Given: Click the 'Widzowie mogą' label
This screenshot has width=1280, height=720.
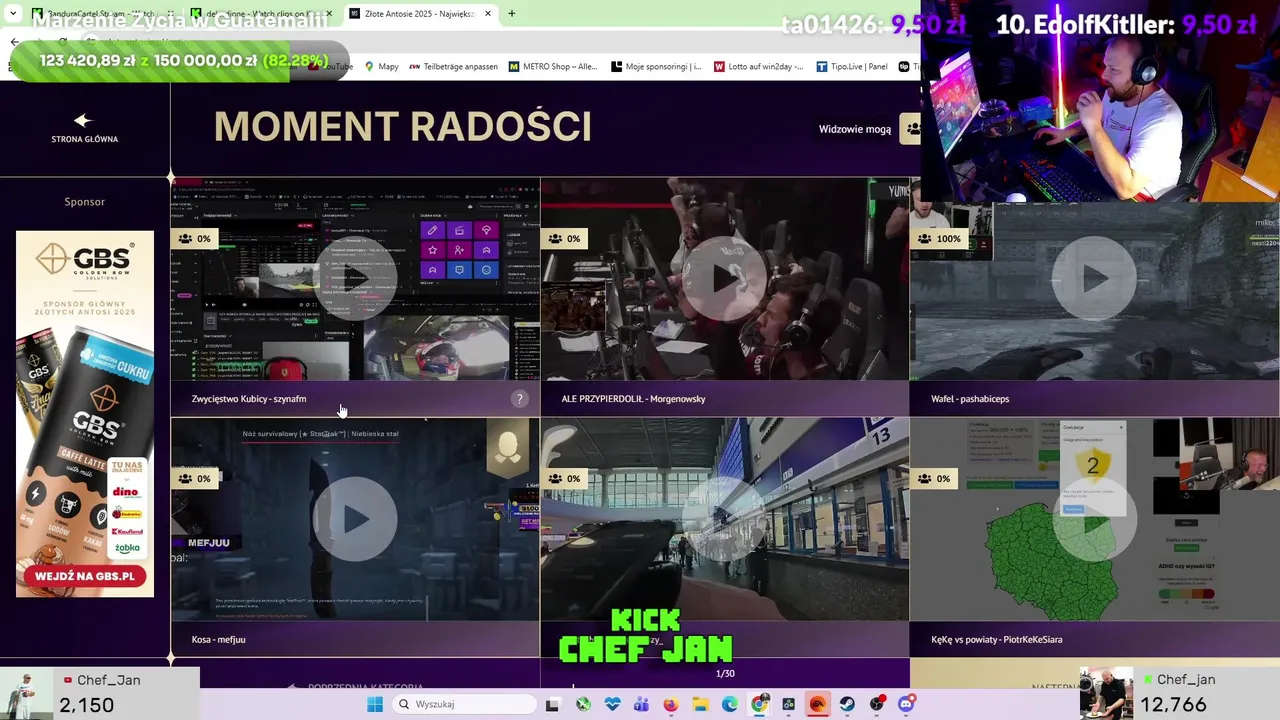Looking at the screenshot, I should click(855, 129).
